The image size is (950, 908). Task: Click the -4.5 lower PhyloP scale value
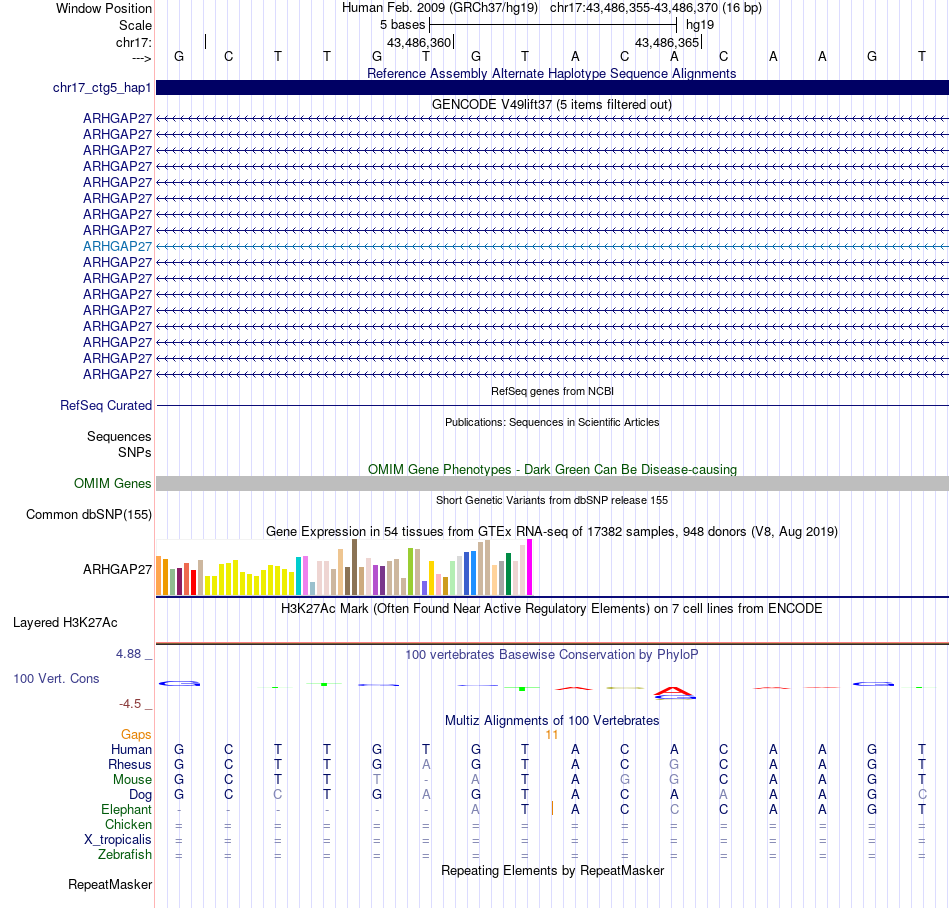130,704
